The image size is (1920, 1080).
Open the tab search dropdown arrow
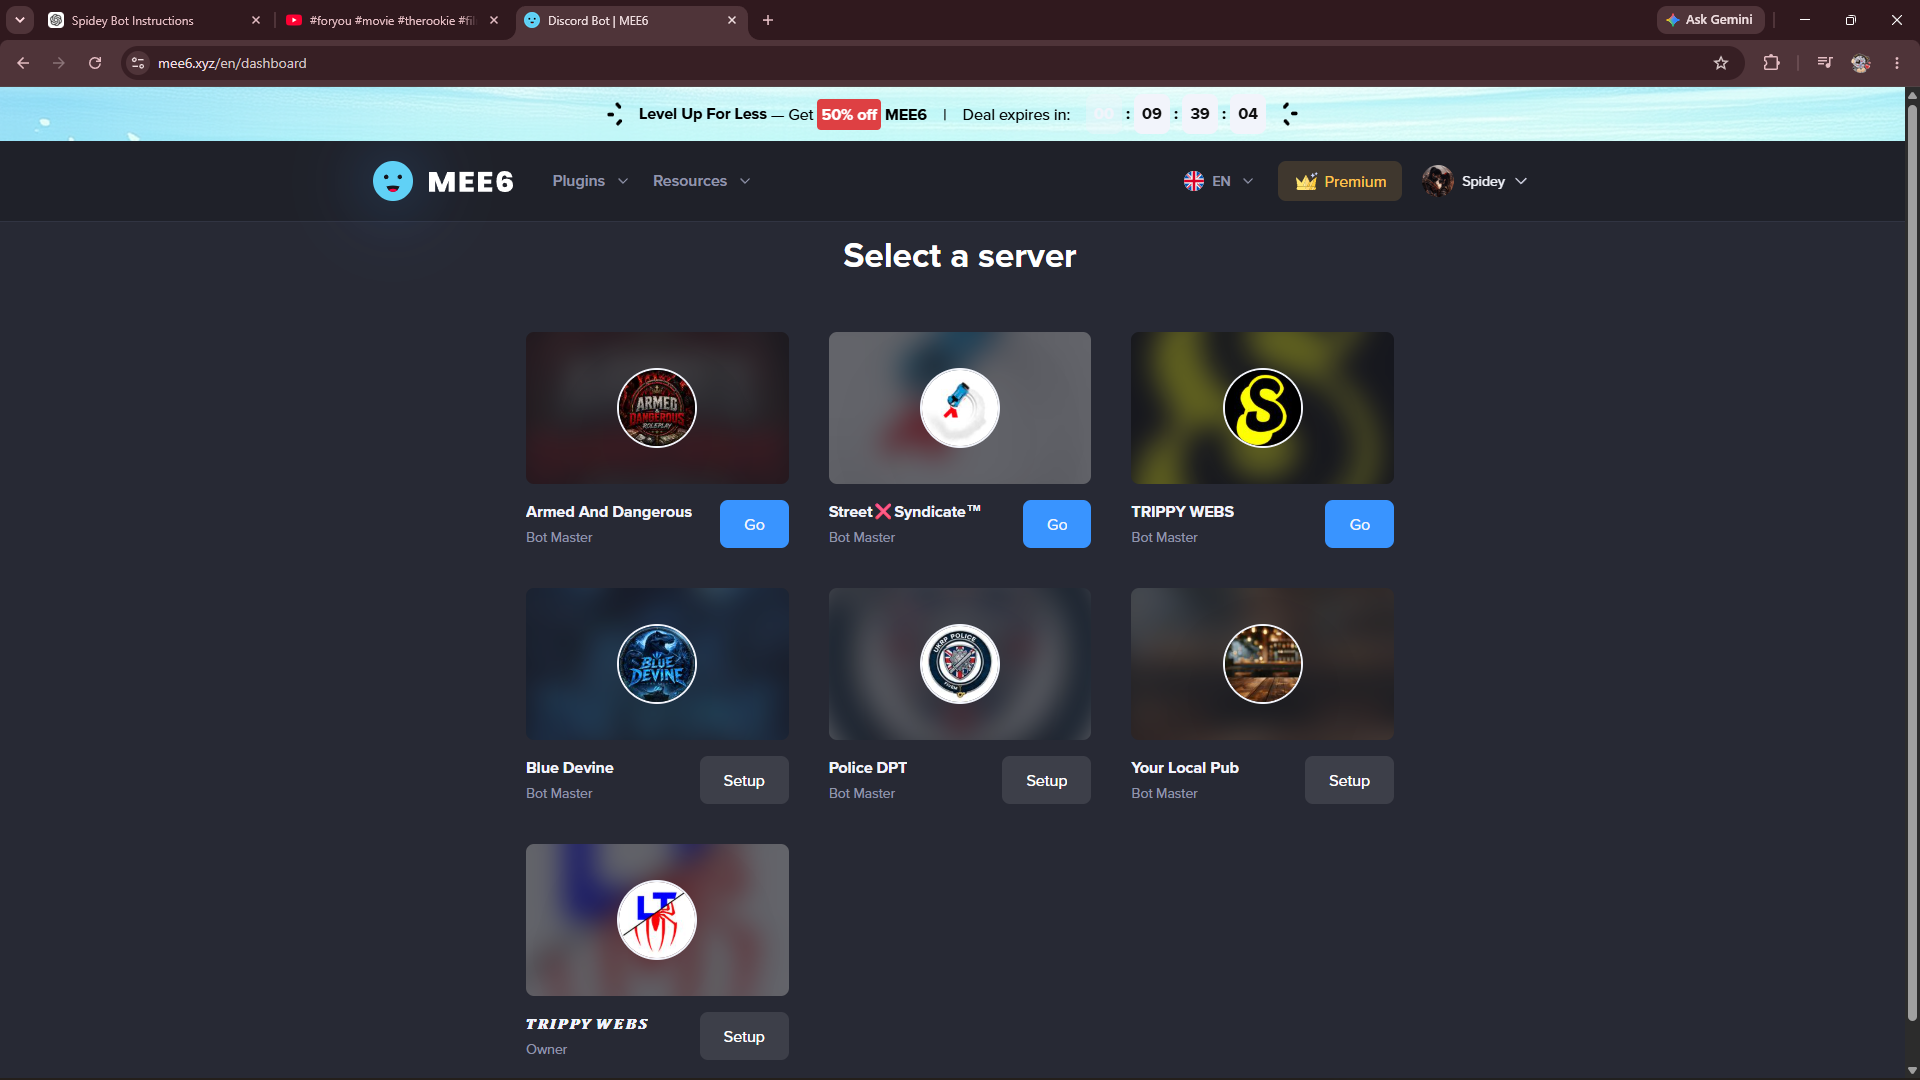point(19,20)
